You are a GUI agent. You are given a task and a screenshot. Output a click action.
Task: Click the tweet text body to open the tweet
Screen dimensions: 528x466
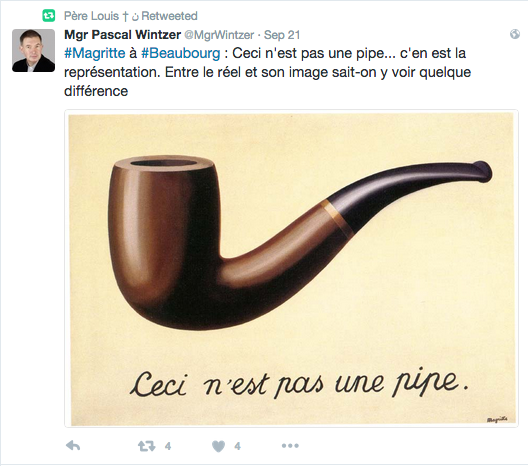(x=267, y=72)
